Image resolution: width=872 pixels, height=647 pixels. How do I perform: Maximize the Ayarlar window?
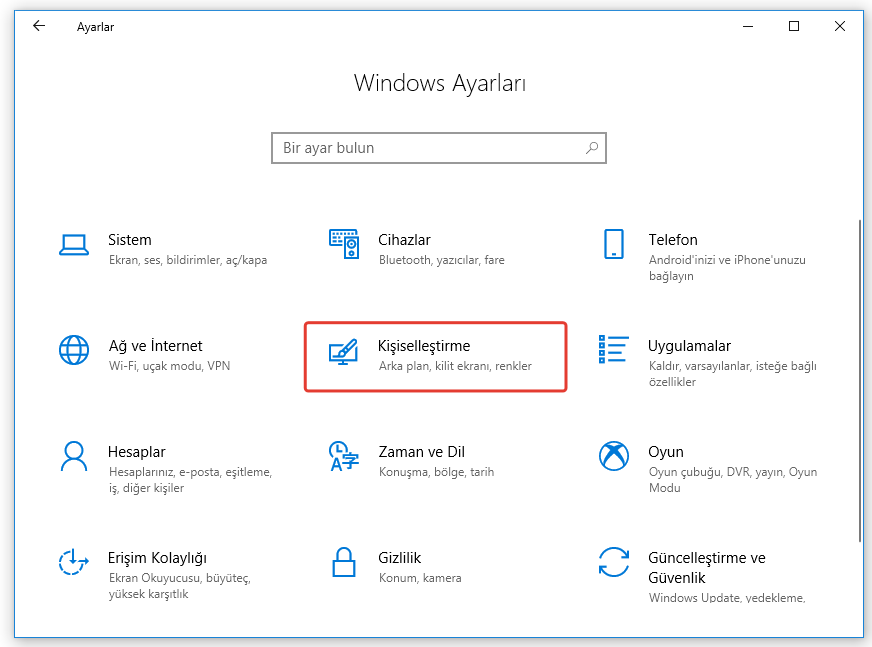coord(794,27)
